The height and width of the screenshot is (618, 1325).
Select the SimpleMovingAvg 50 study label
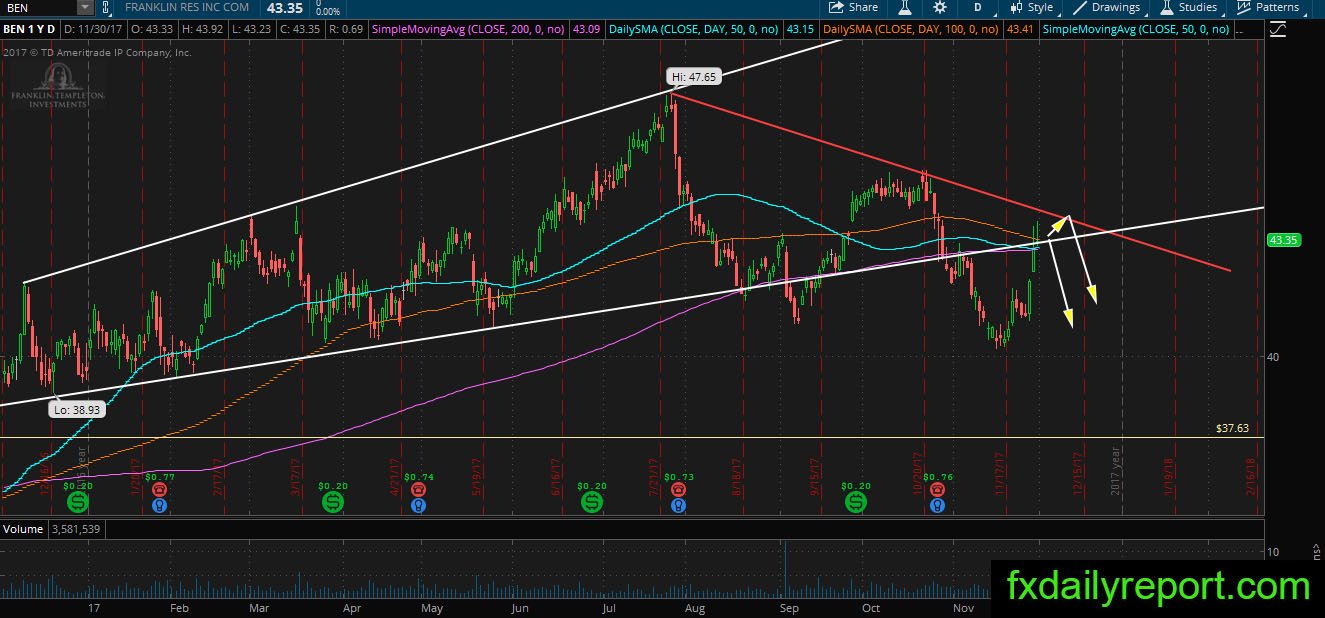point(1136,29)
